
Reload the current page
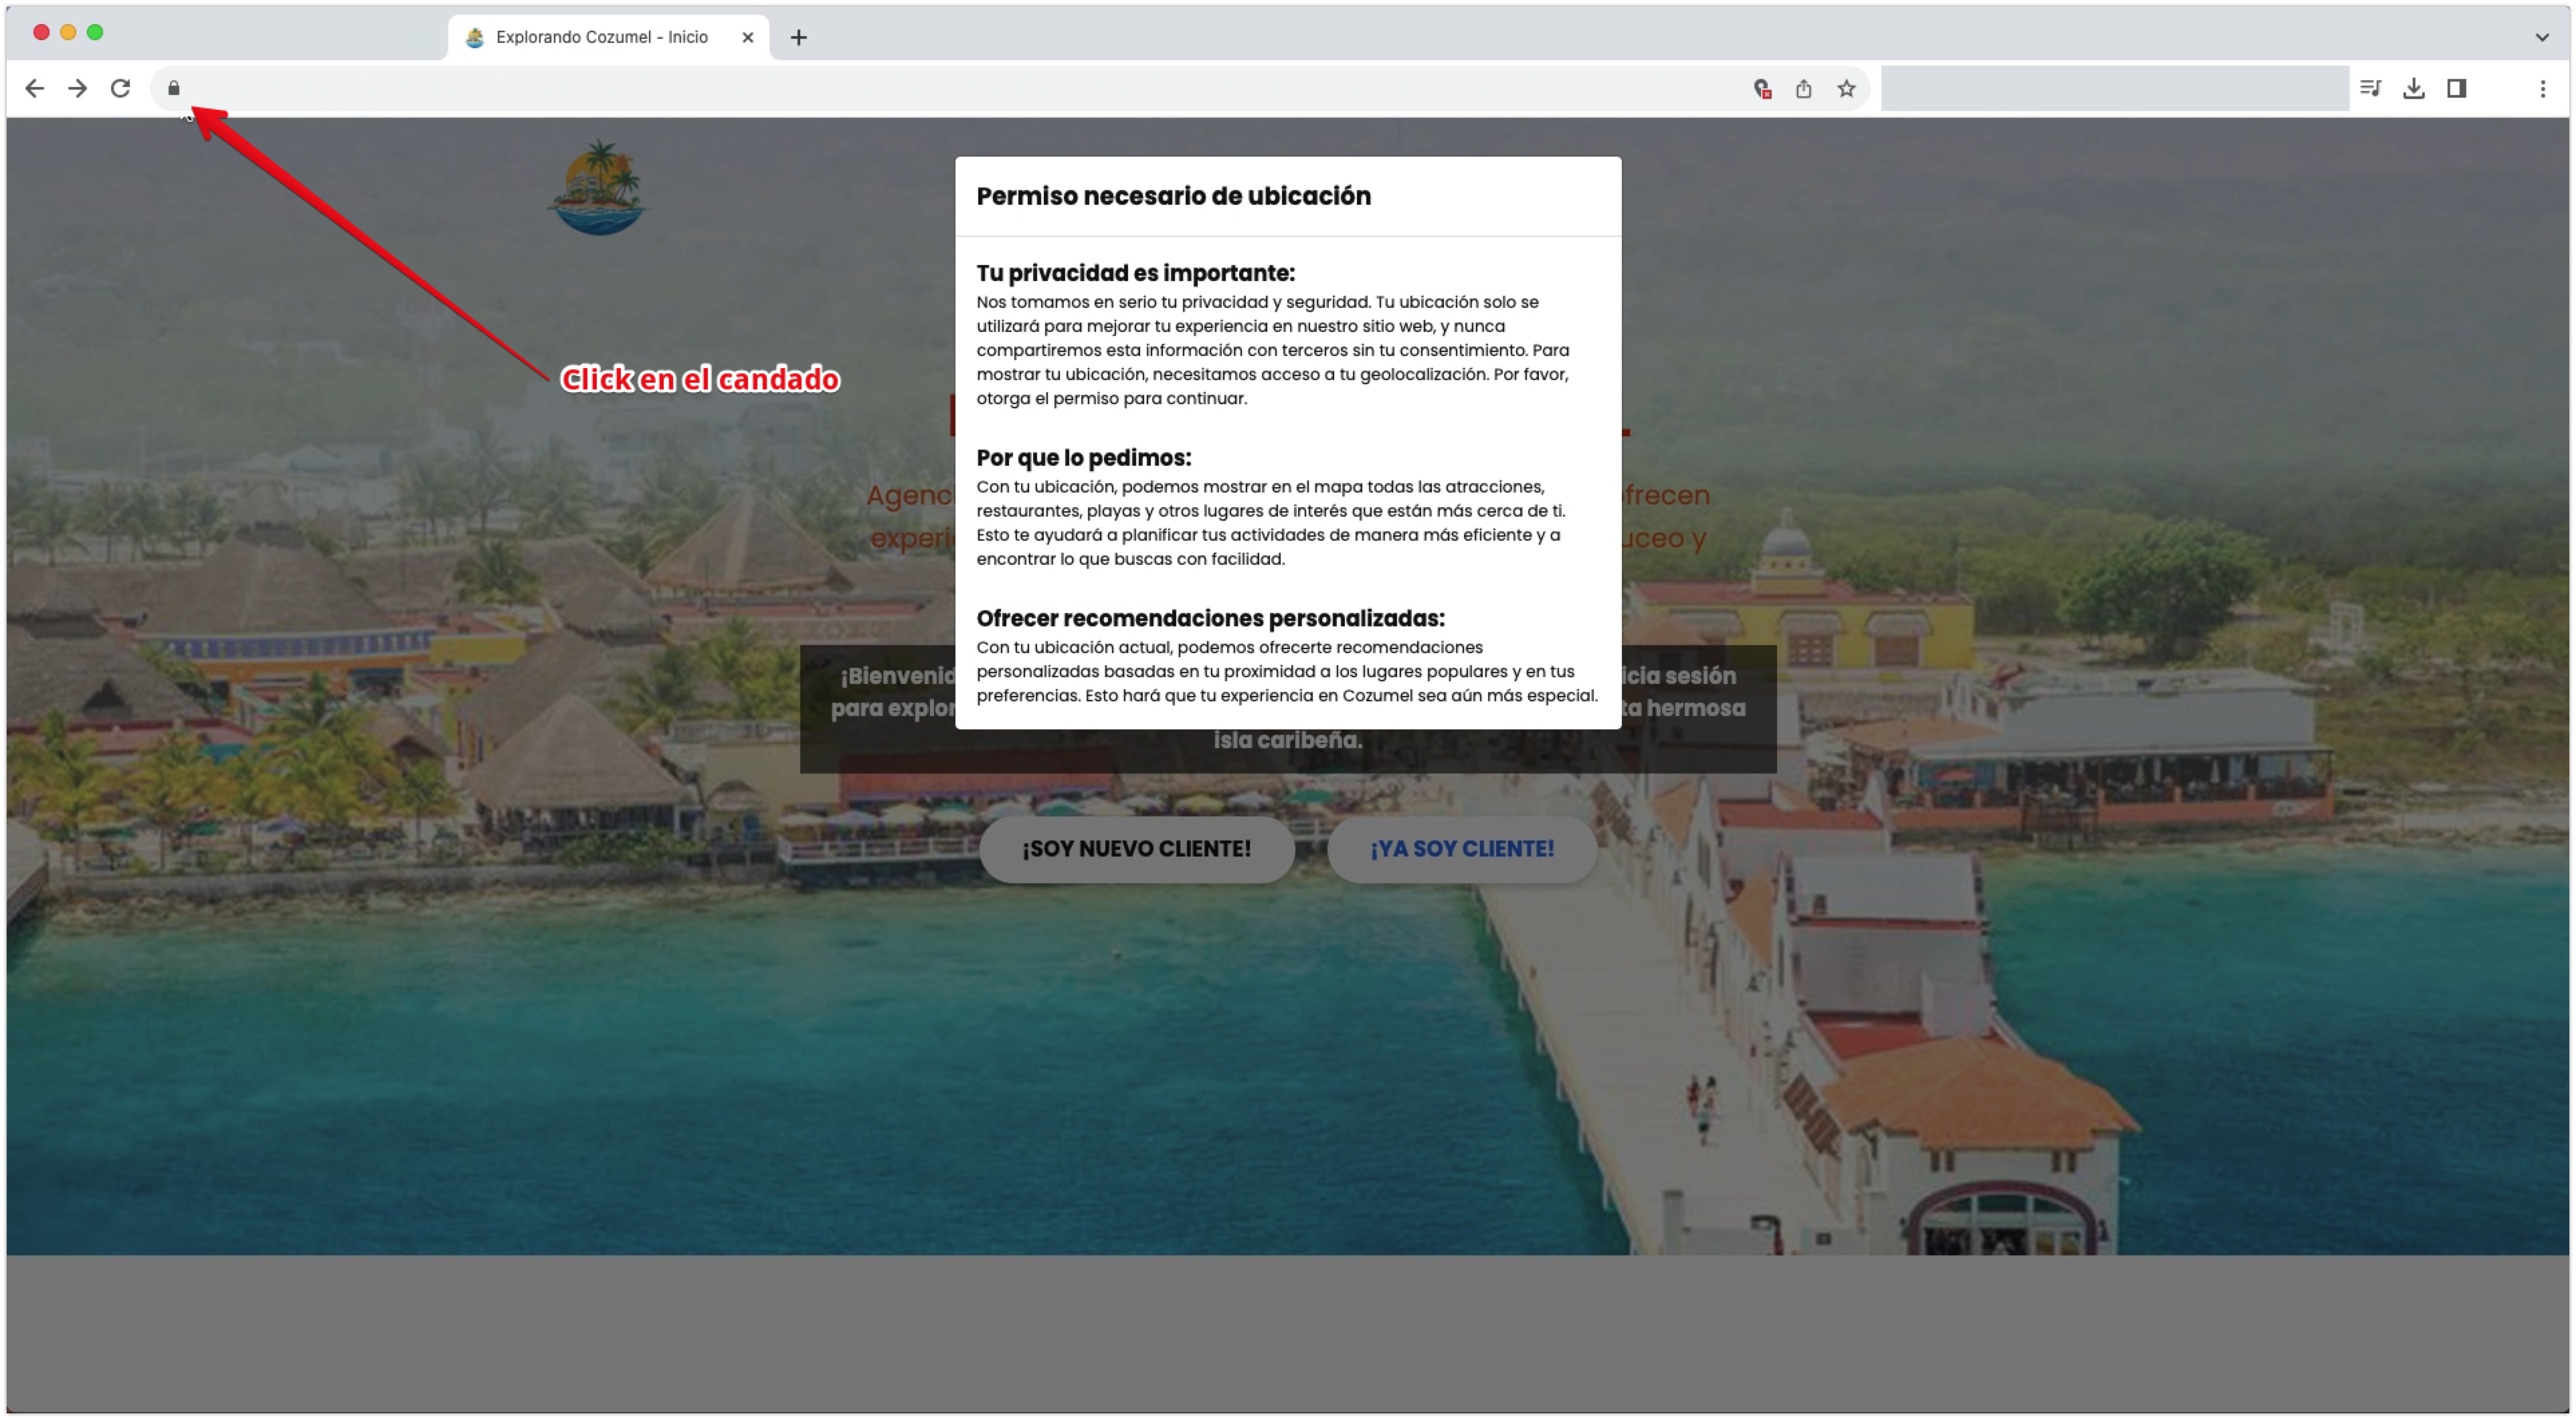click(120, 88)
